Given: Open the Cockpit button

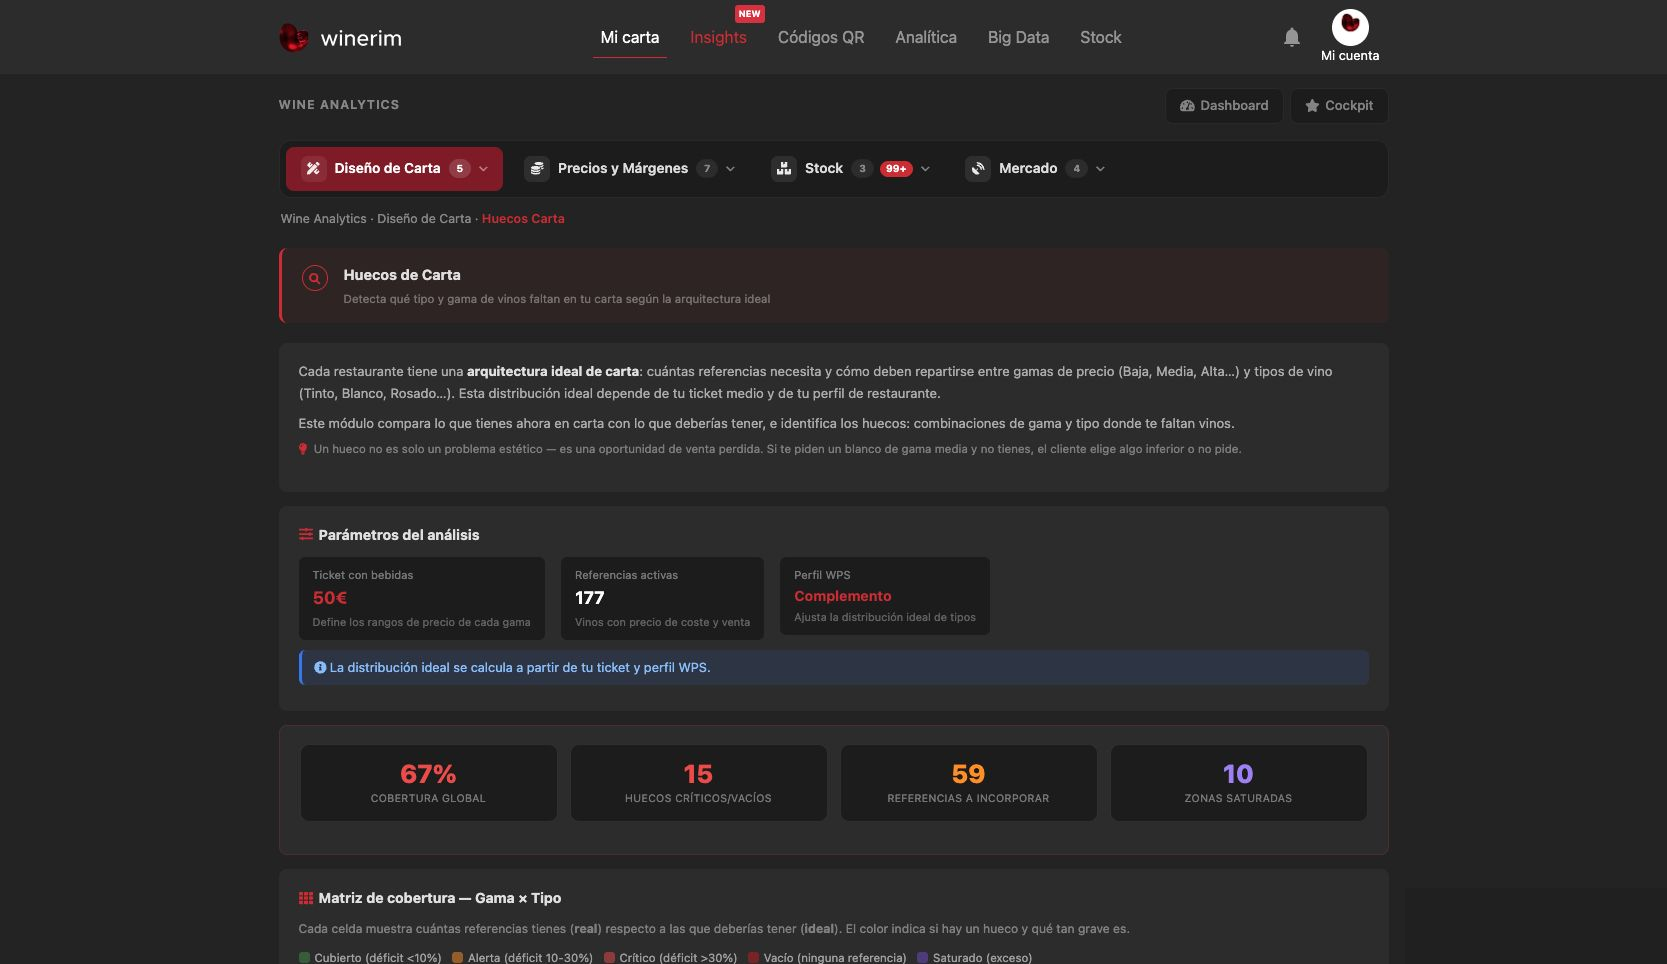Looking at the screenshot, I should pos(1339,106).
